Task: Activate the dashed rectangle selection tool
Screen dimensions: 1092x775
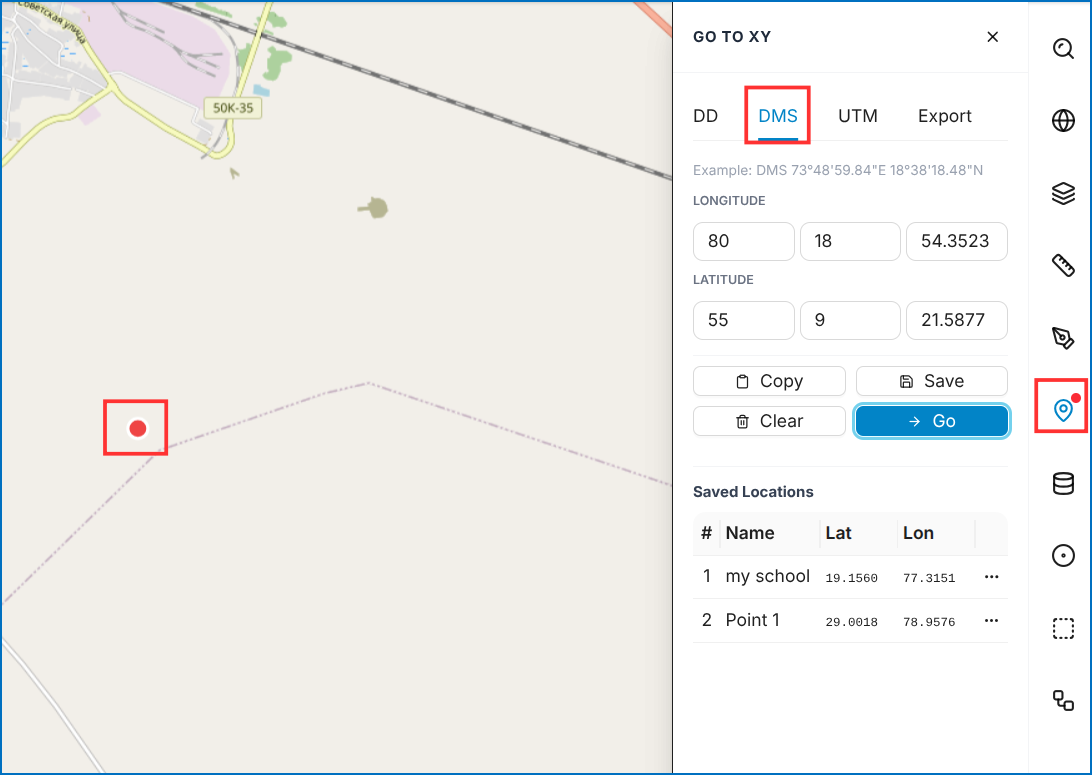Action: [x=1063, y=628]
